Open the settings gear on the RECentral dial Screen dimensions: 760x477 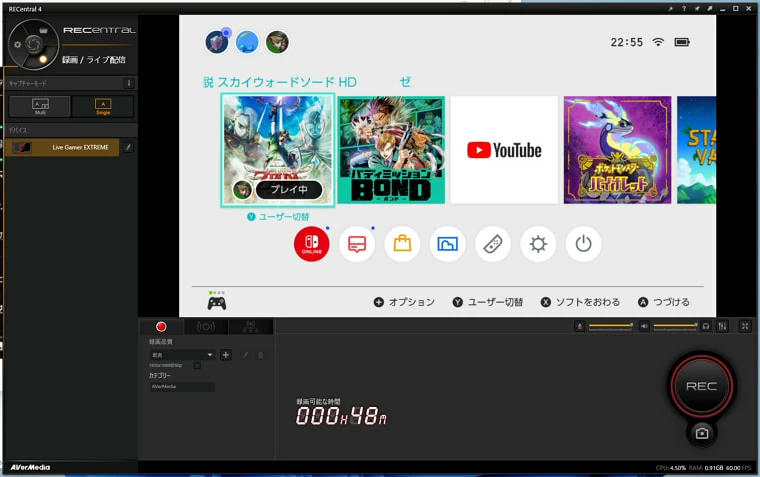coord(17,45)
